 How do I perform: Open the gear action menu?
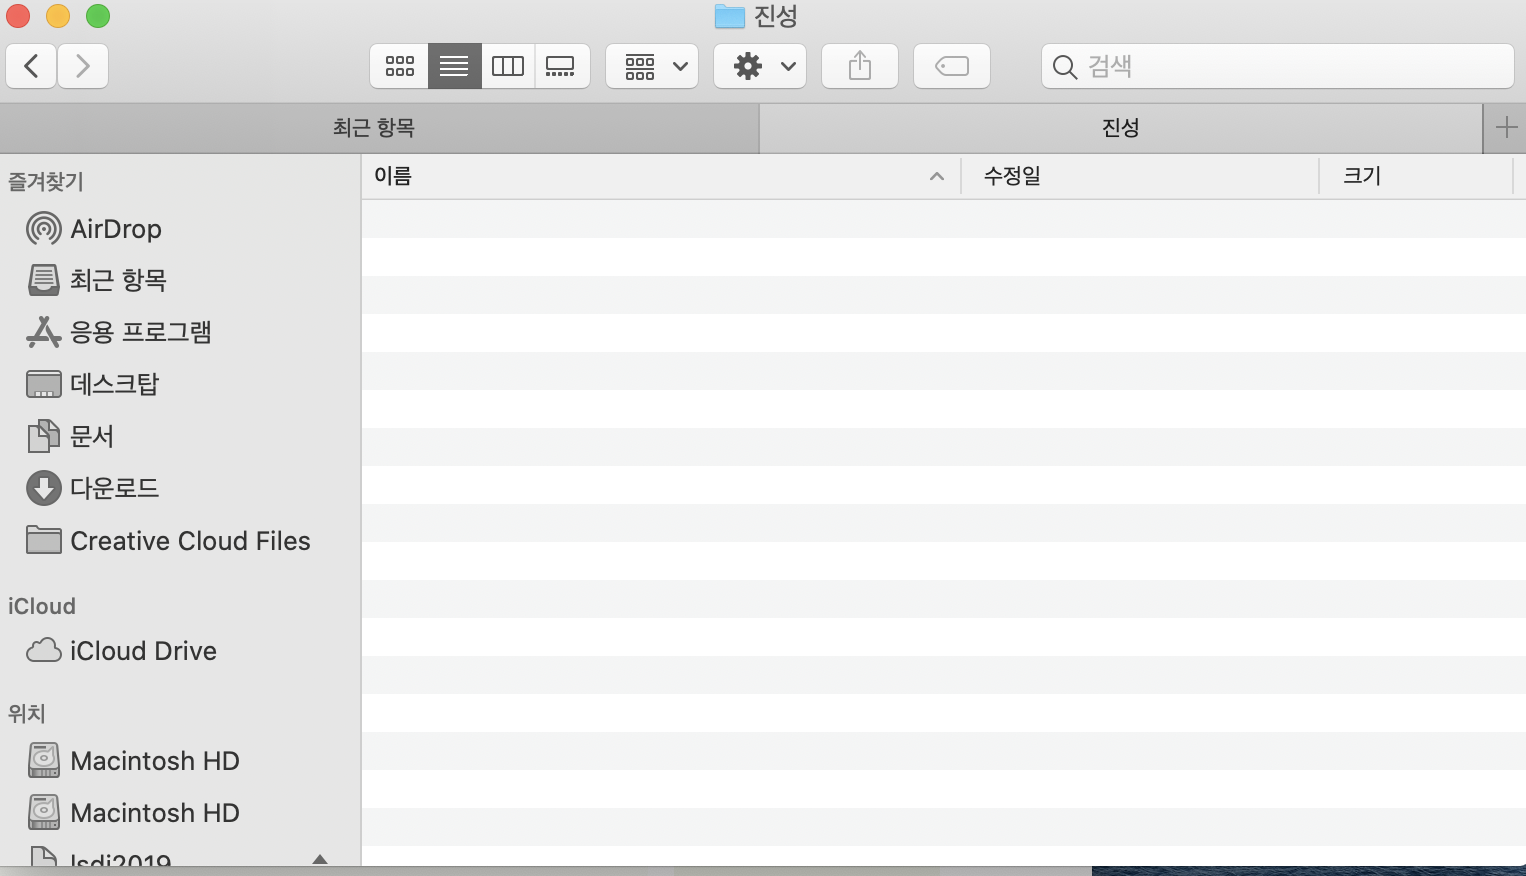760,67
